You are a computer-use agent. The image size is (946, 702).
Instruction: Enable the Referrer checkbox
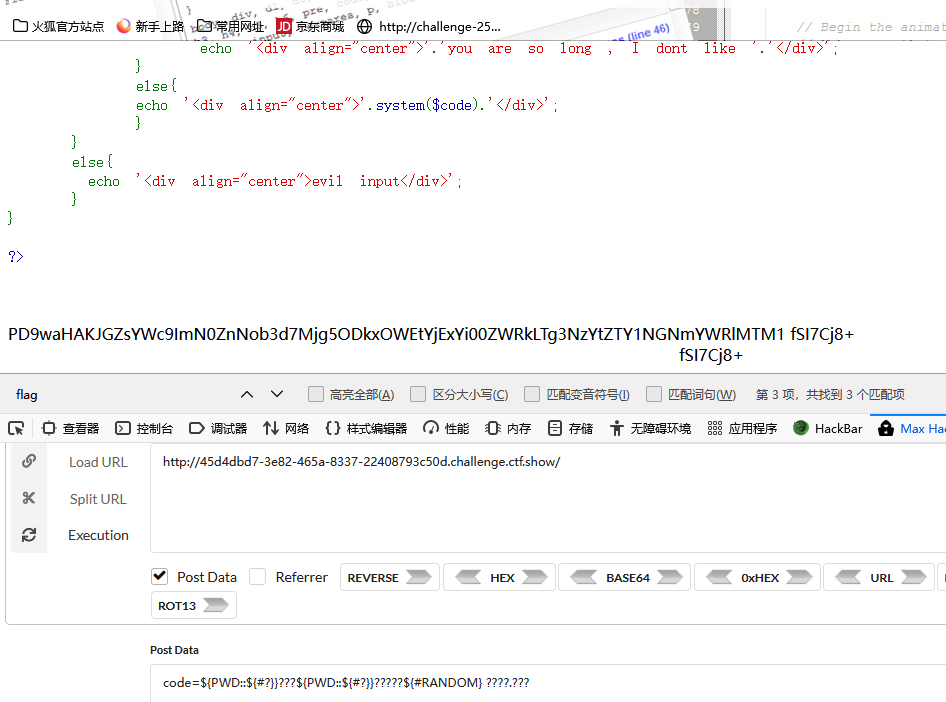coord(258,577)
